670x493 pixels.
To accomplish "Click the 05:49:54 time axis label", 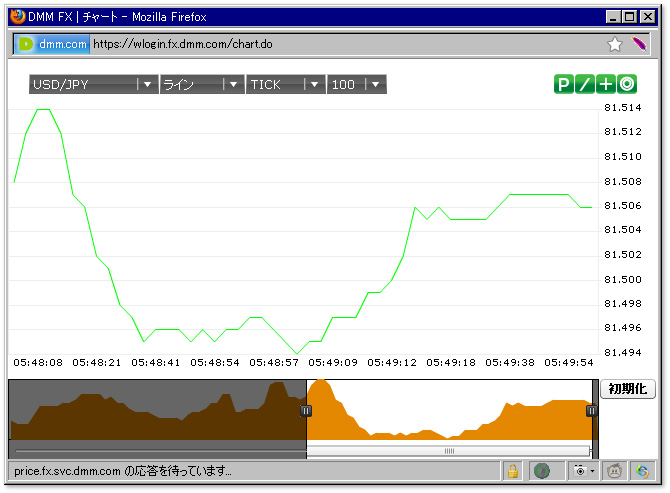I will pyautogui.click(x=569, y=363).
